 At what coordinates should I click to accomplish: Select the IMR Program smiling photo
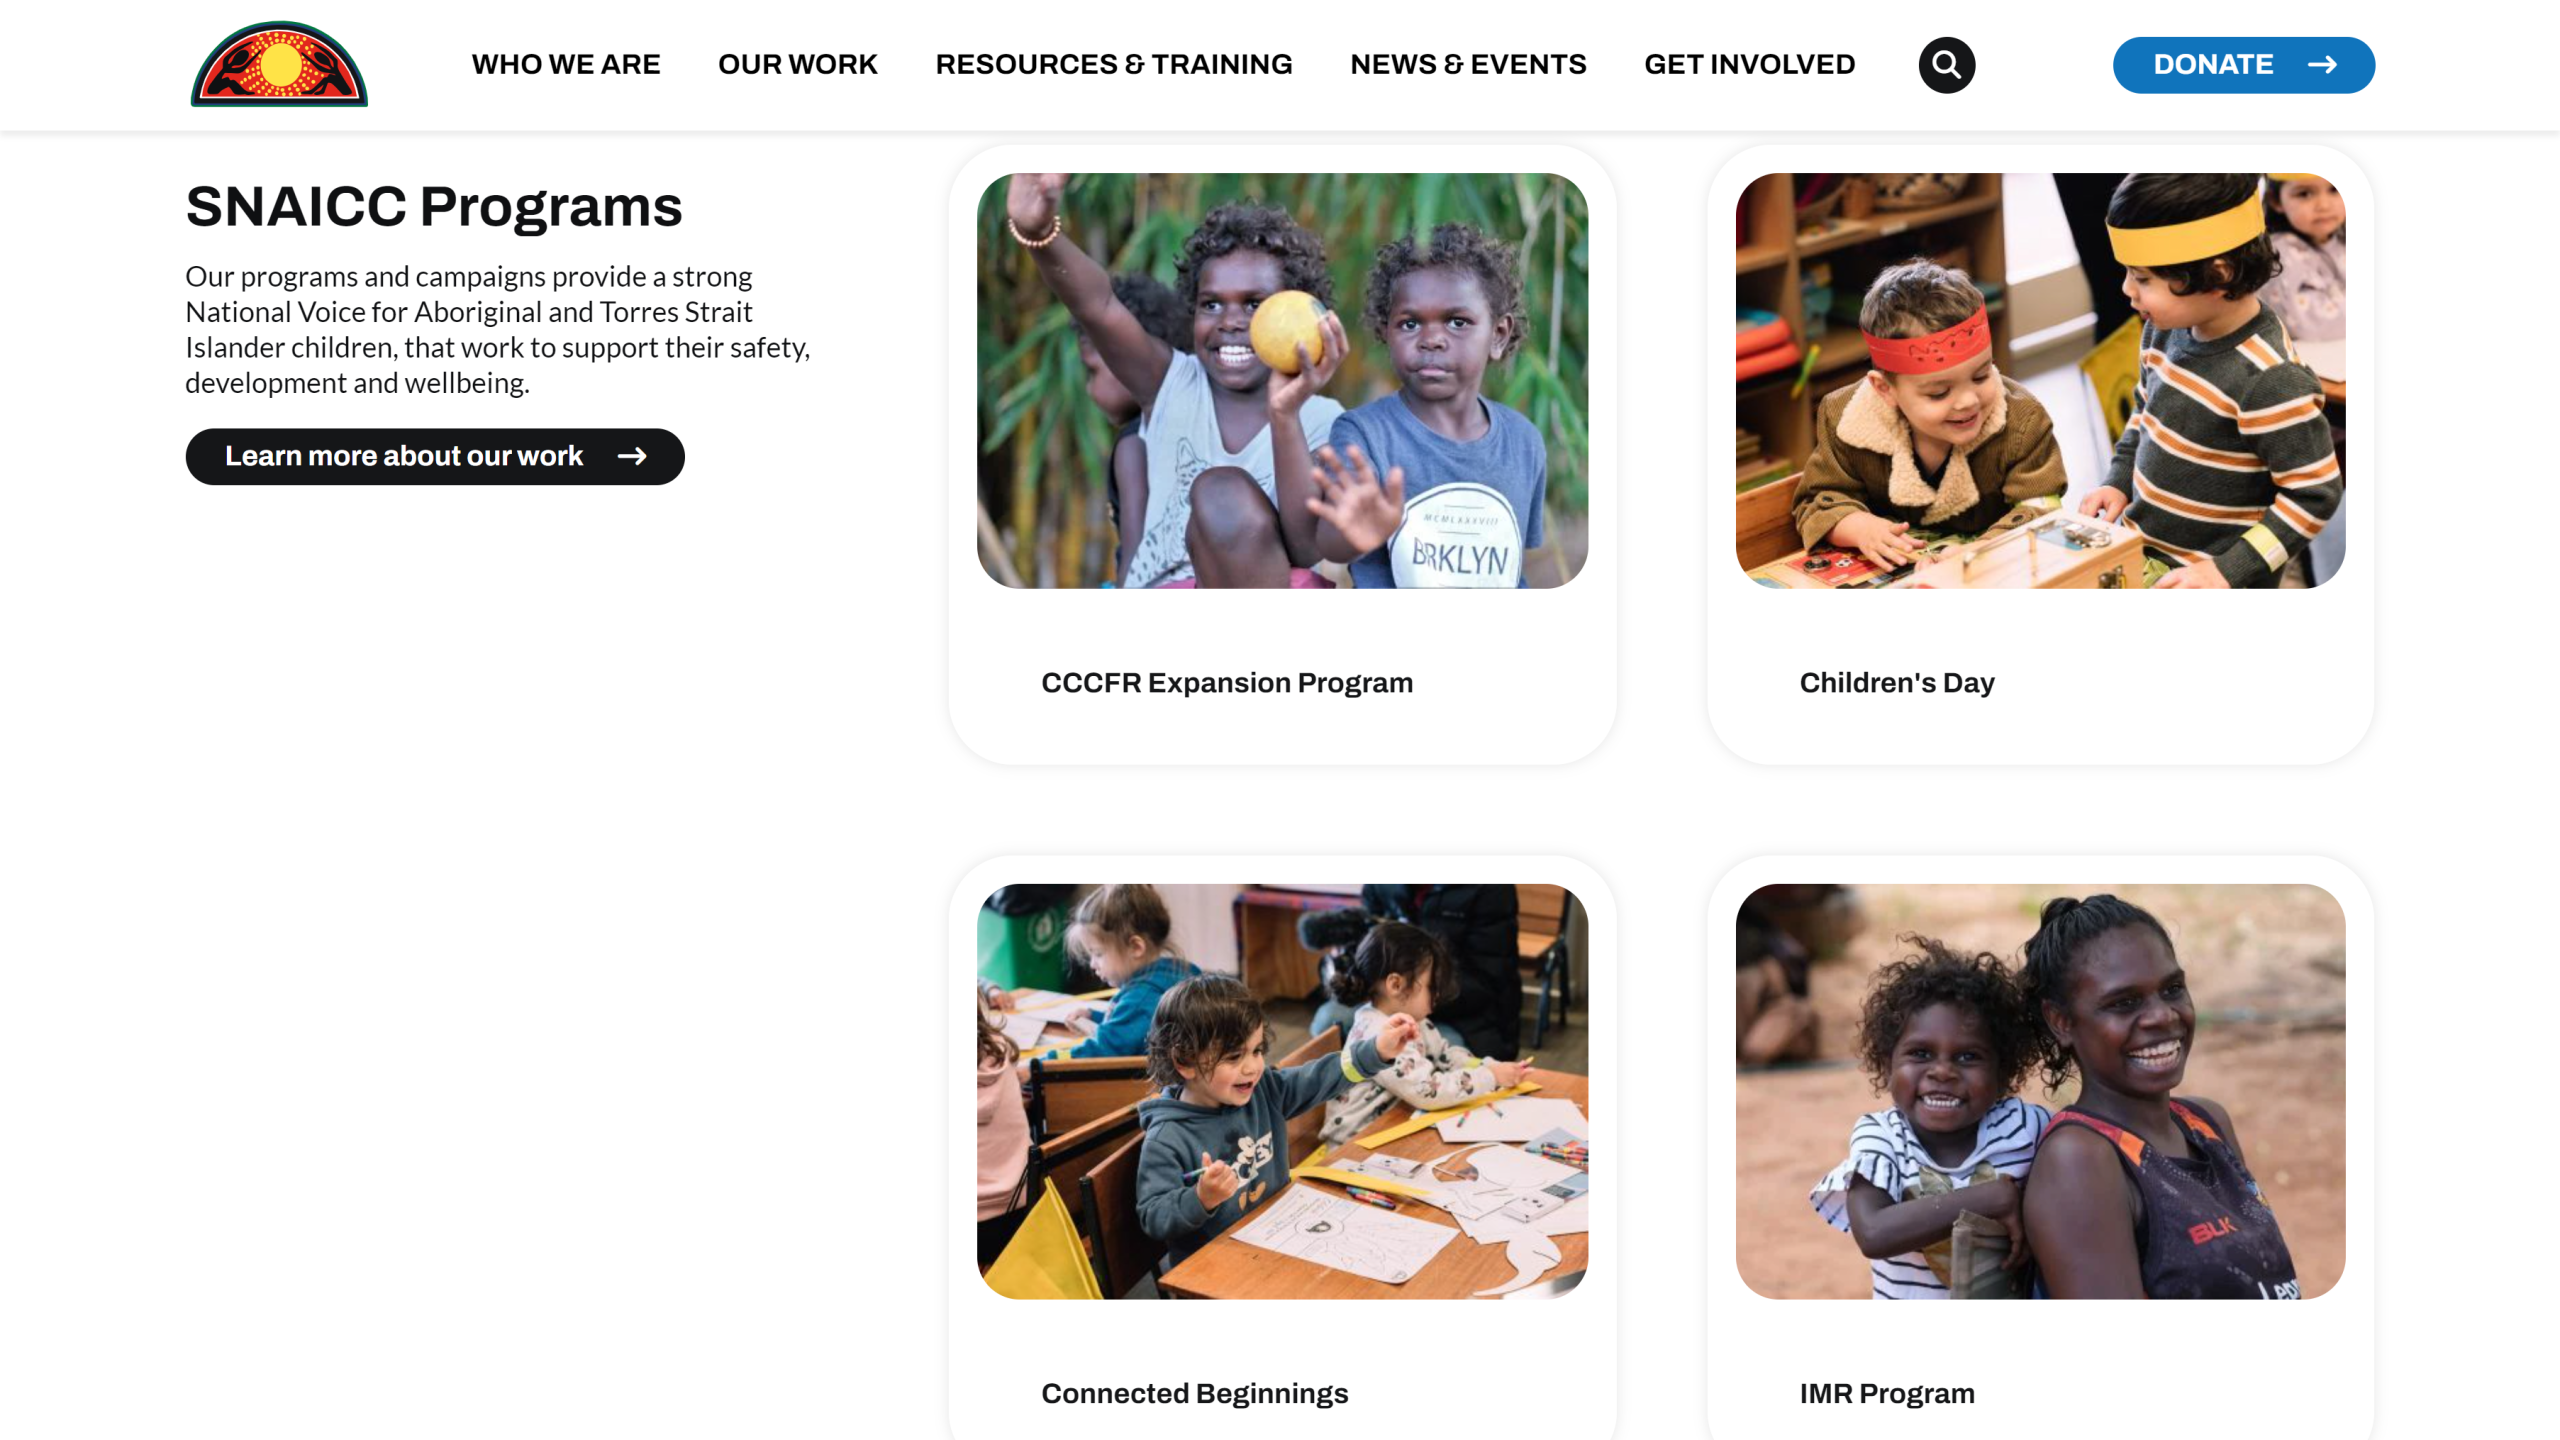[x=2040, y=1091]
